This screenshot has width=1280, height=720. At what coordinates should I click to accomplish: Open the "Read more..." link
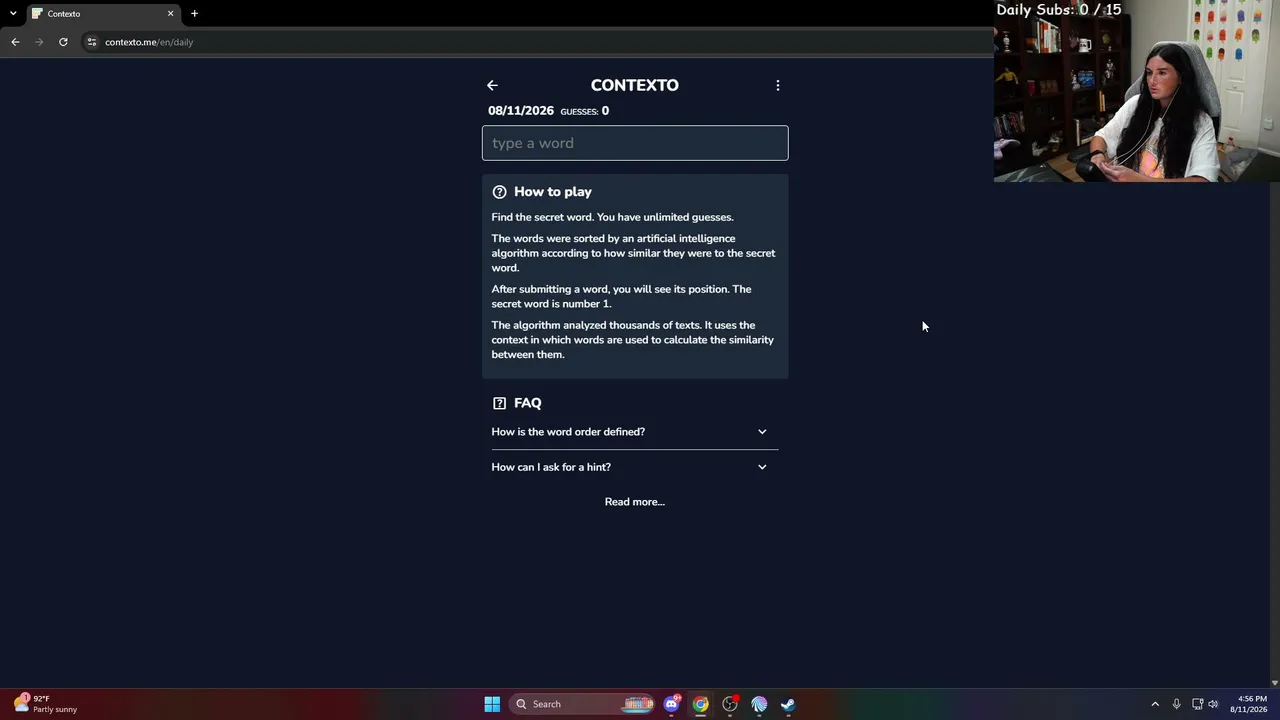point(635,502)
